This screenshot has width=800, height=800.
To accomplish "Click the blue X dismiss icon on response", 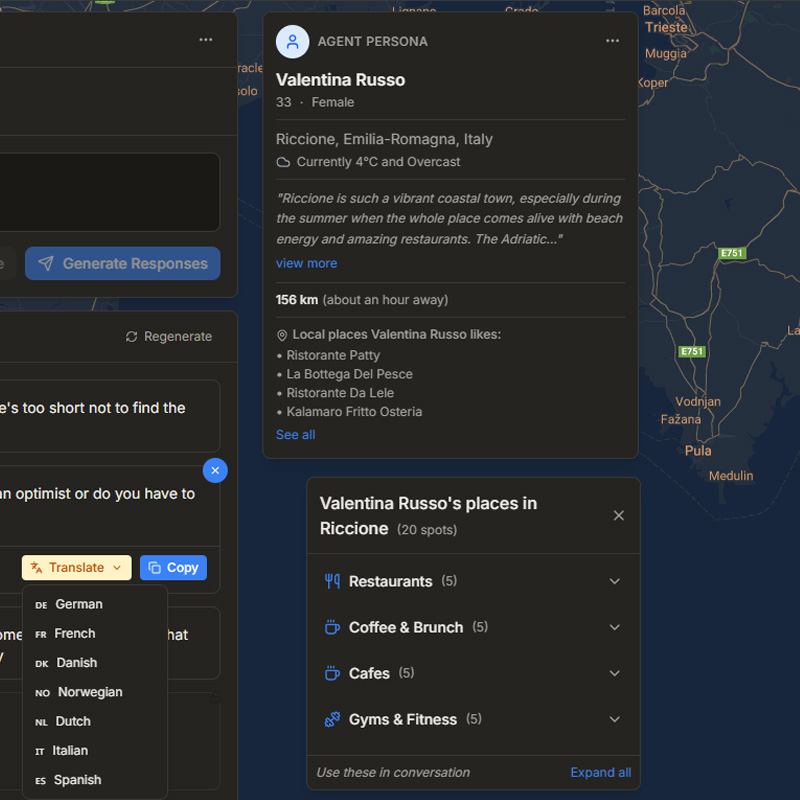I will pos(215,470).
